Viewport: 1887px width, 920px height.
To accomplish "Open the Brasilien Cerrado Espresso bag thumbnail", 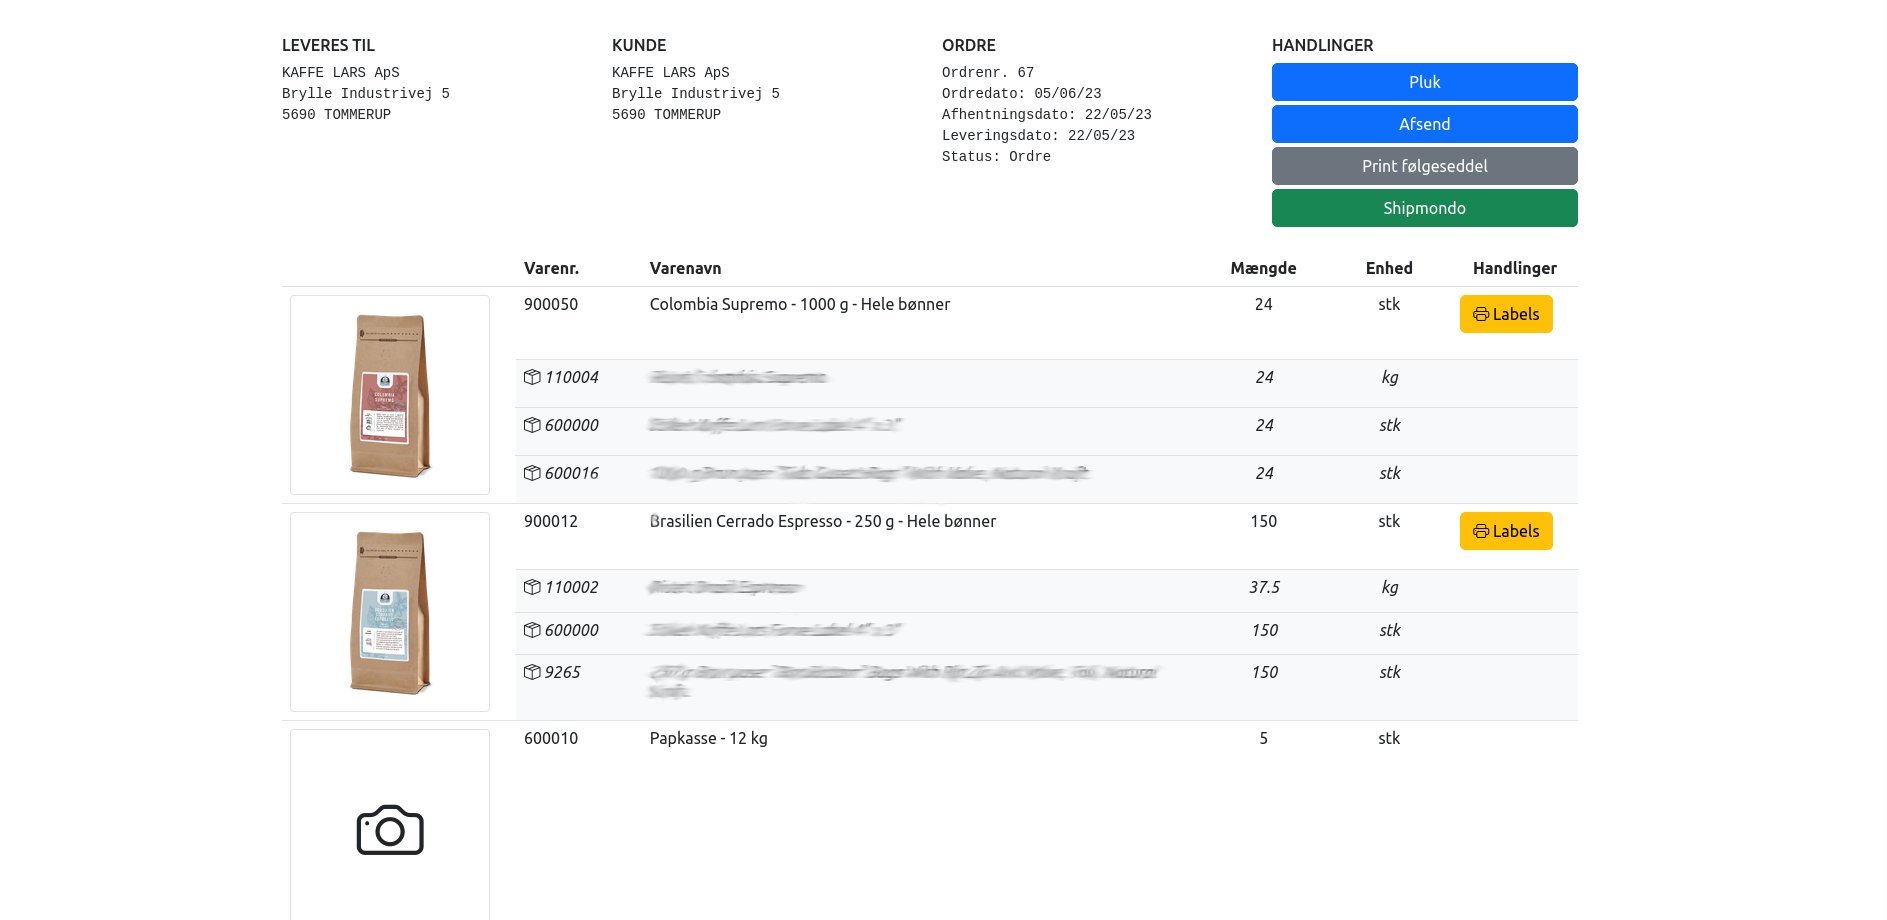I will click(390, 612).
